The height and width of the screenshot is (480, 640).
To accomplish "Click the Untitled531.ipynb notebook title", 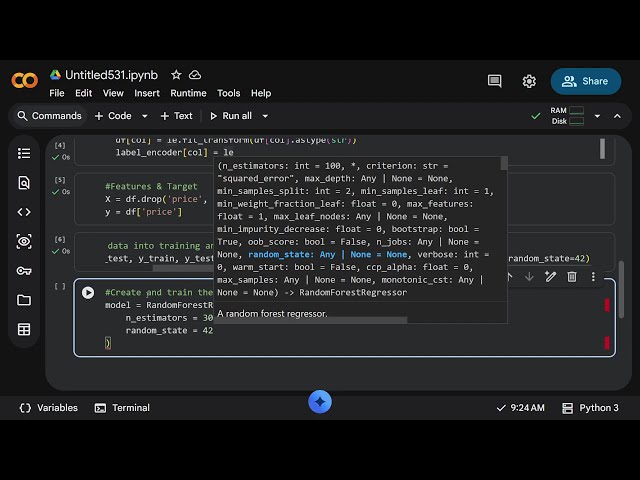I will click(111, 75).
